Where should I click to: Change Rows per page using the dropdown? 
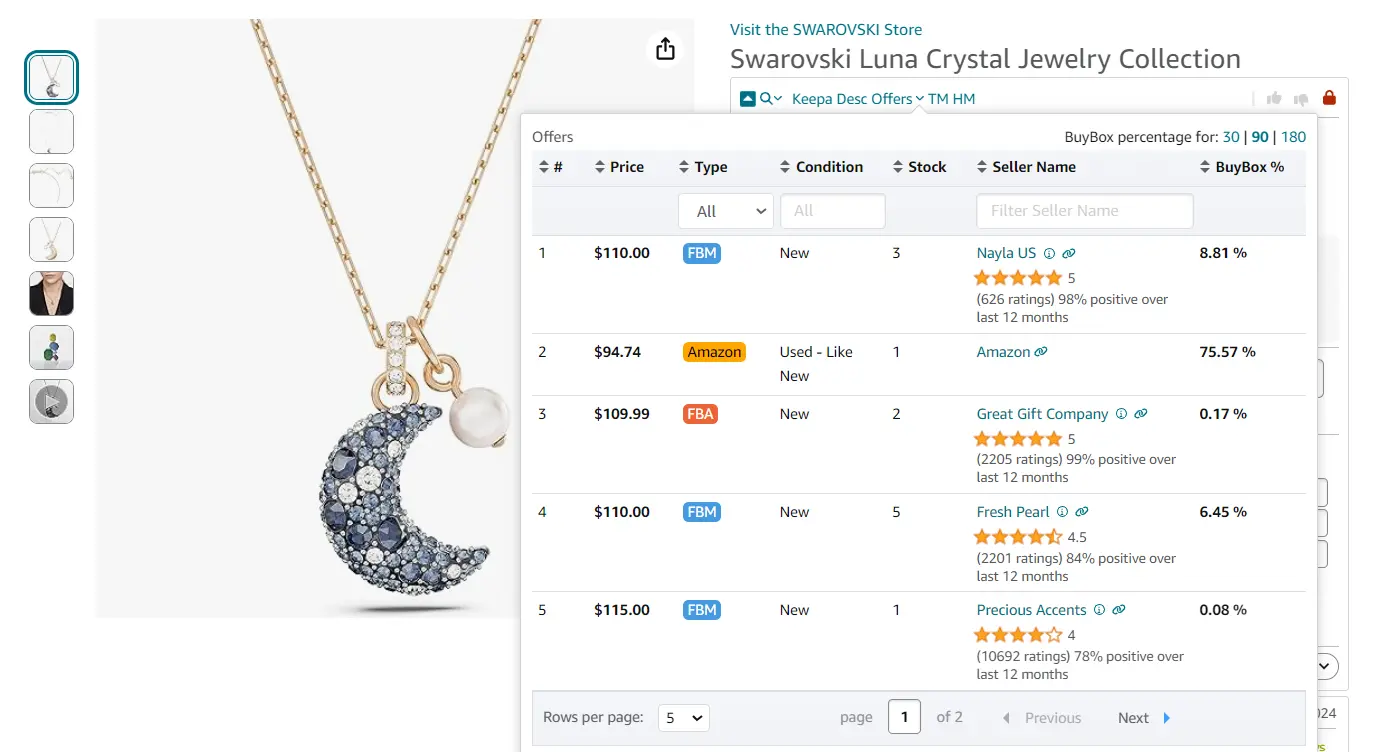(683, 717)
